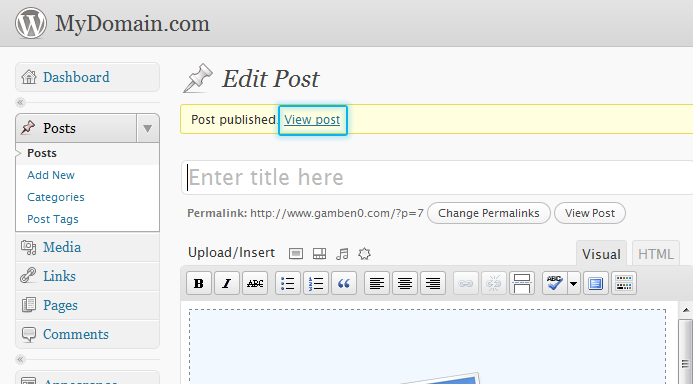
Task: Click the Add Media star icon
Action: click(364, 254)
